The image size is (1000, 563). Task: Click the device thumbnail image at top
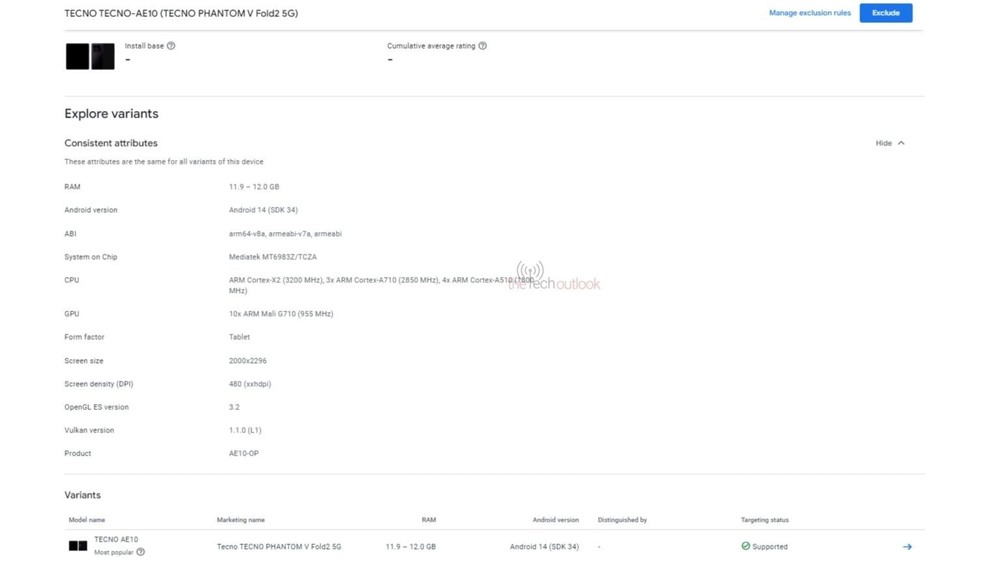pos(90,56)
